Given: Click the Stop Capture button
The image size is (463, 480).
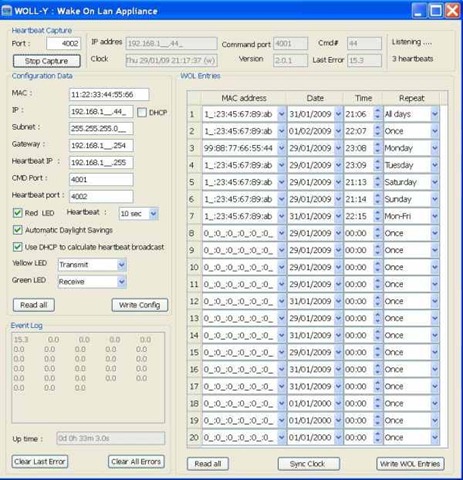Looking at the screenshot, I should 47,61.
